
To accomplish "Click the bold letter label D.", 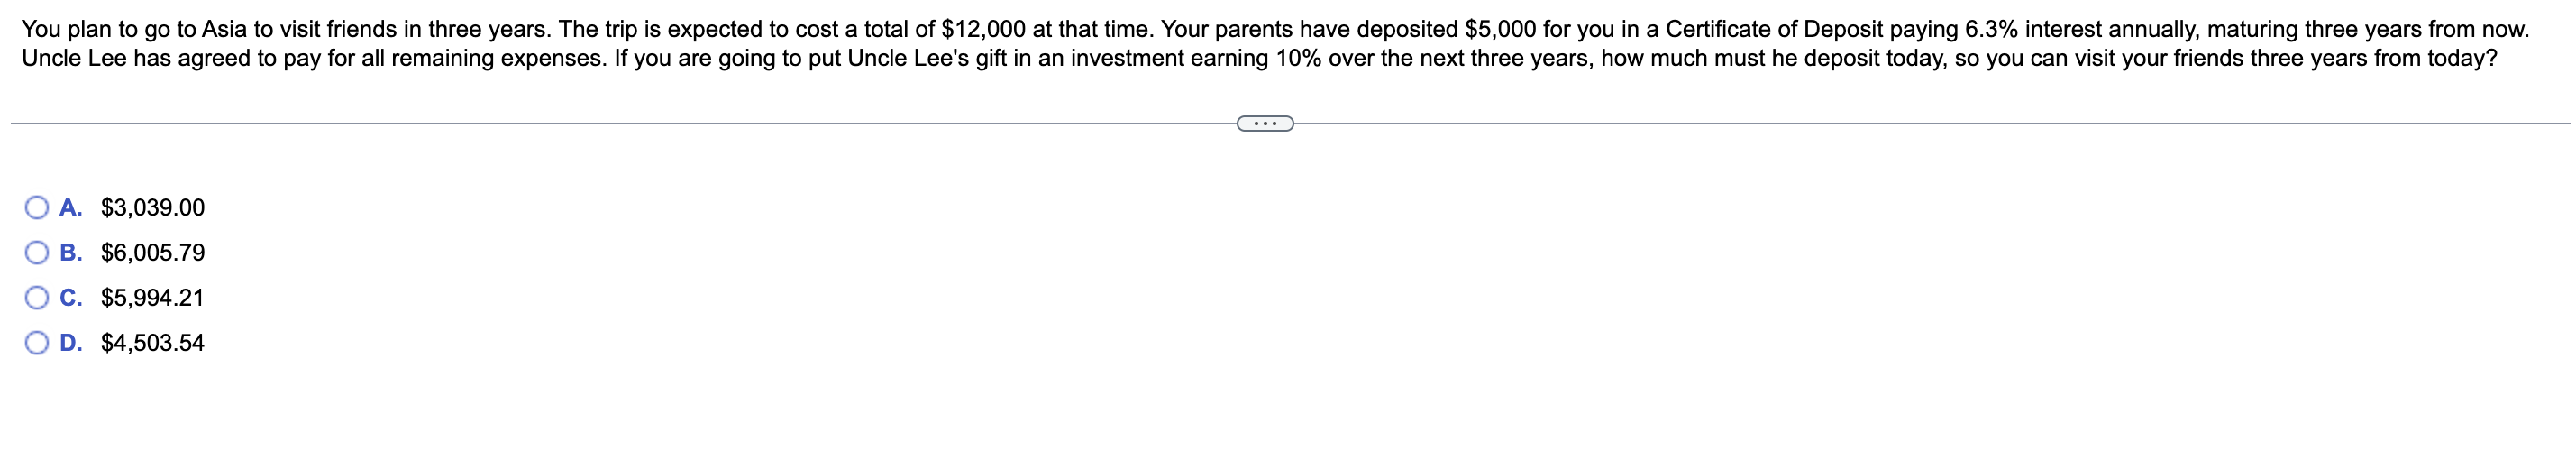I will pos(70,343).
